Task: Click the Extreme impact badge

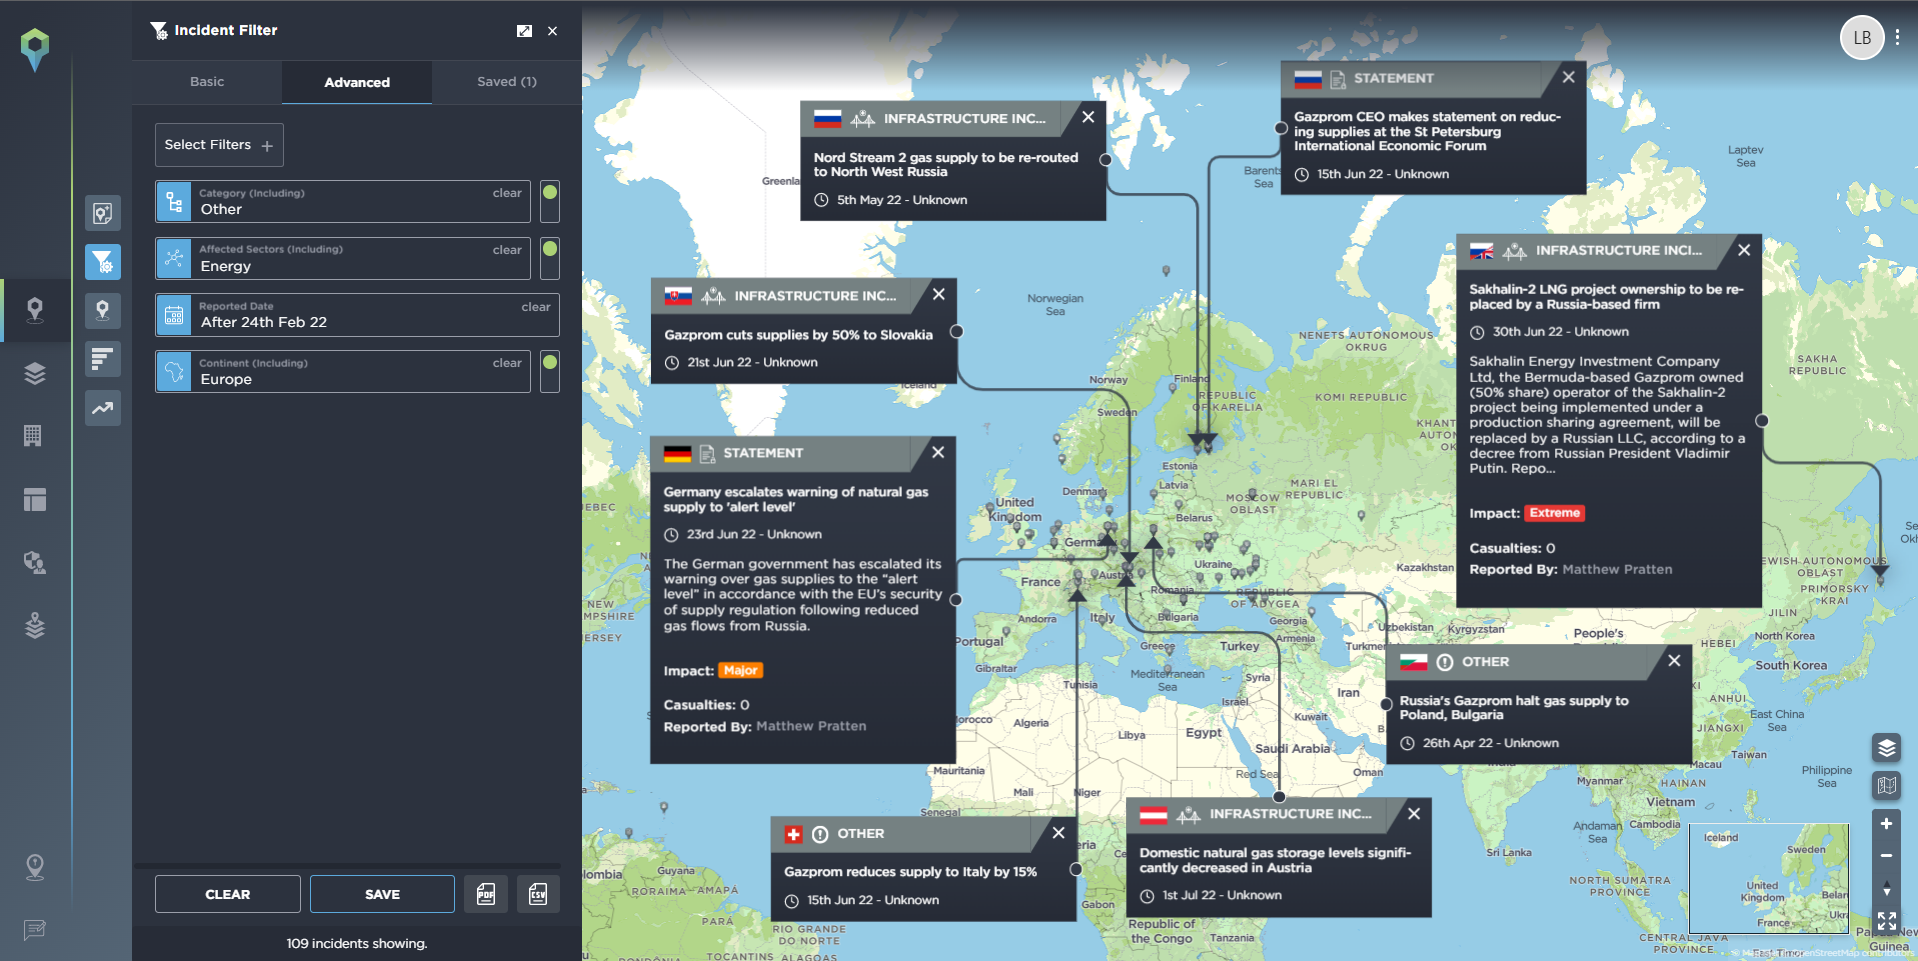Action: click(1555, 513)
